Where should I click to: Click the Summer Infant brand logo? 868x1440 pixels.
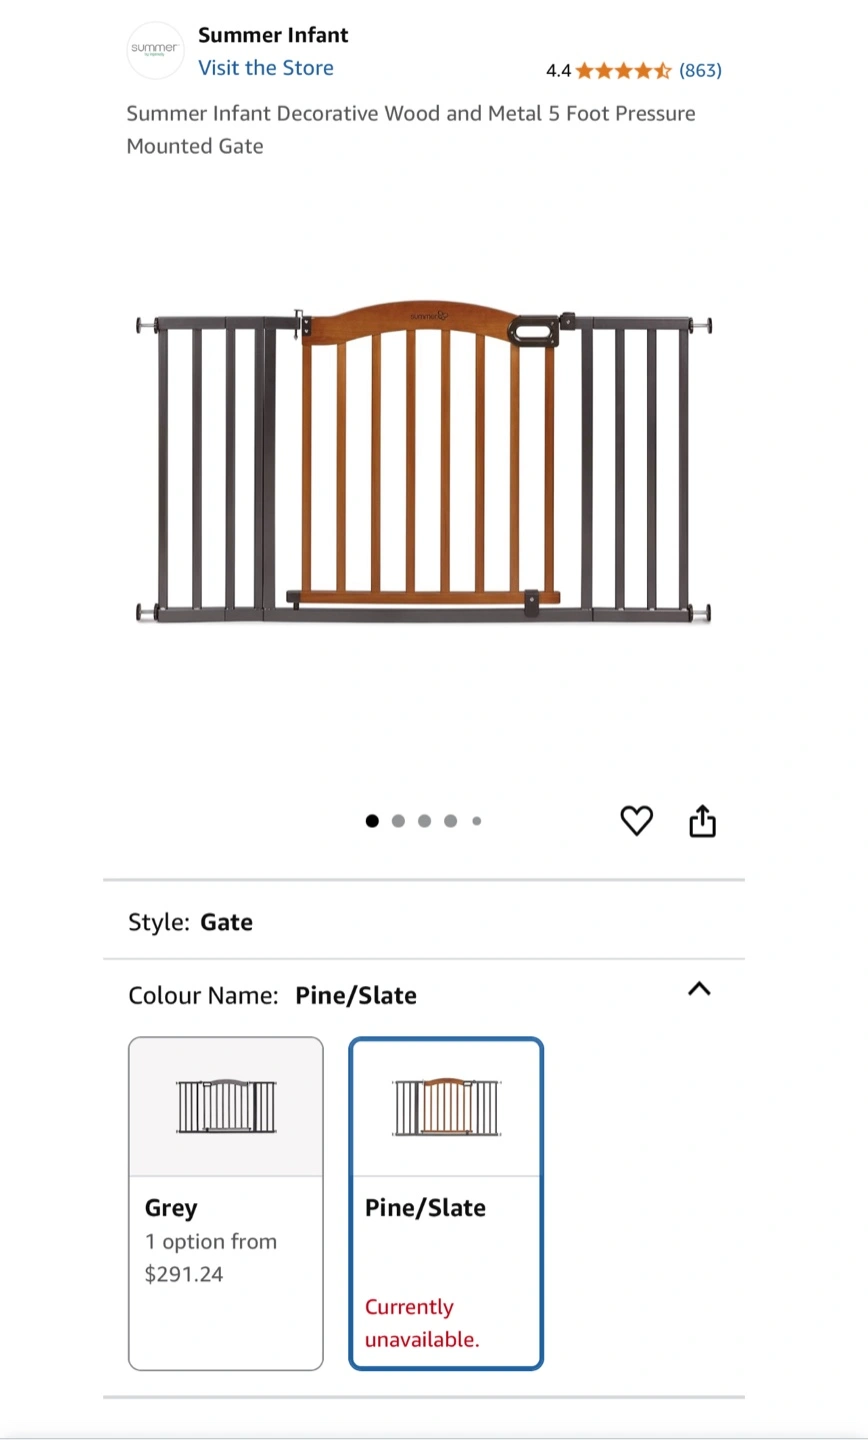coord(155,50)
